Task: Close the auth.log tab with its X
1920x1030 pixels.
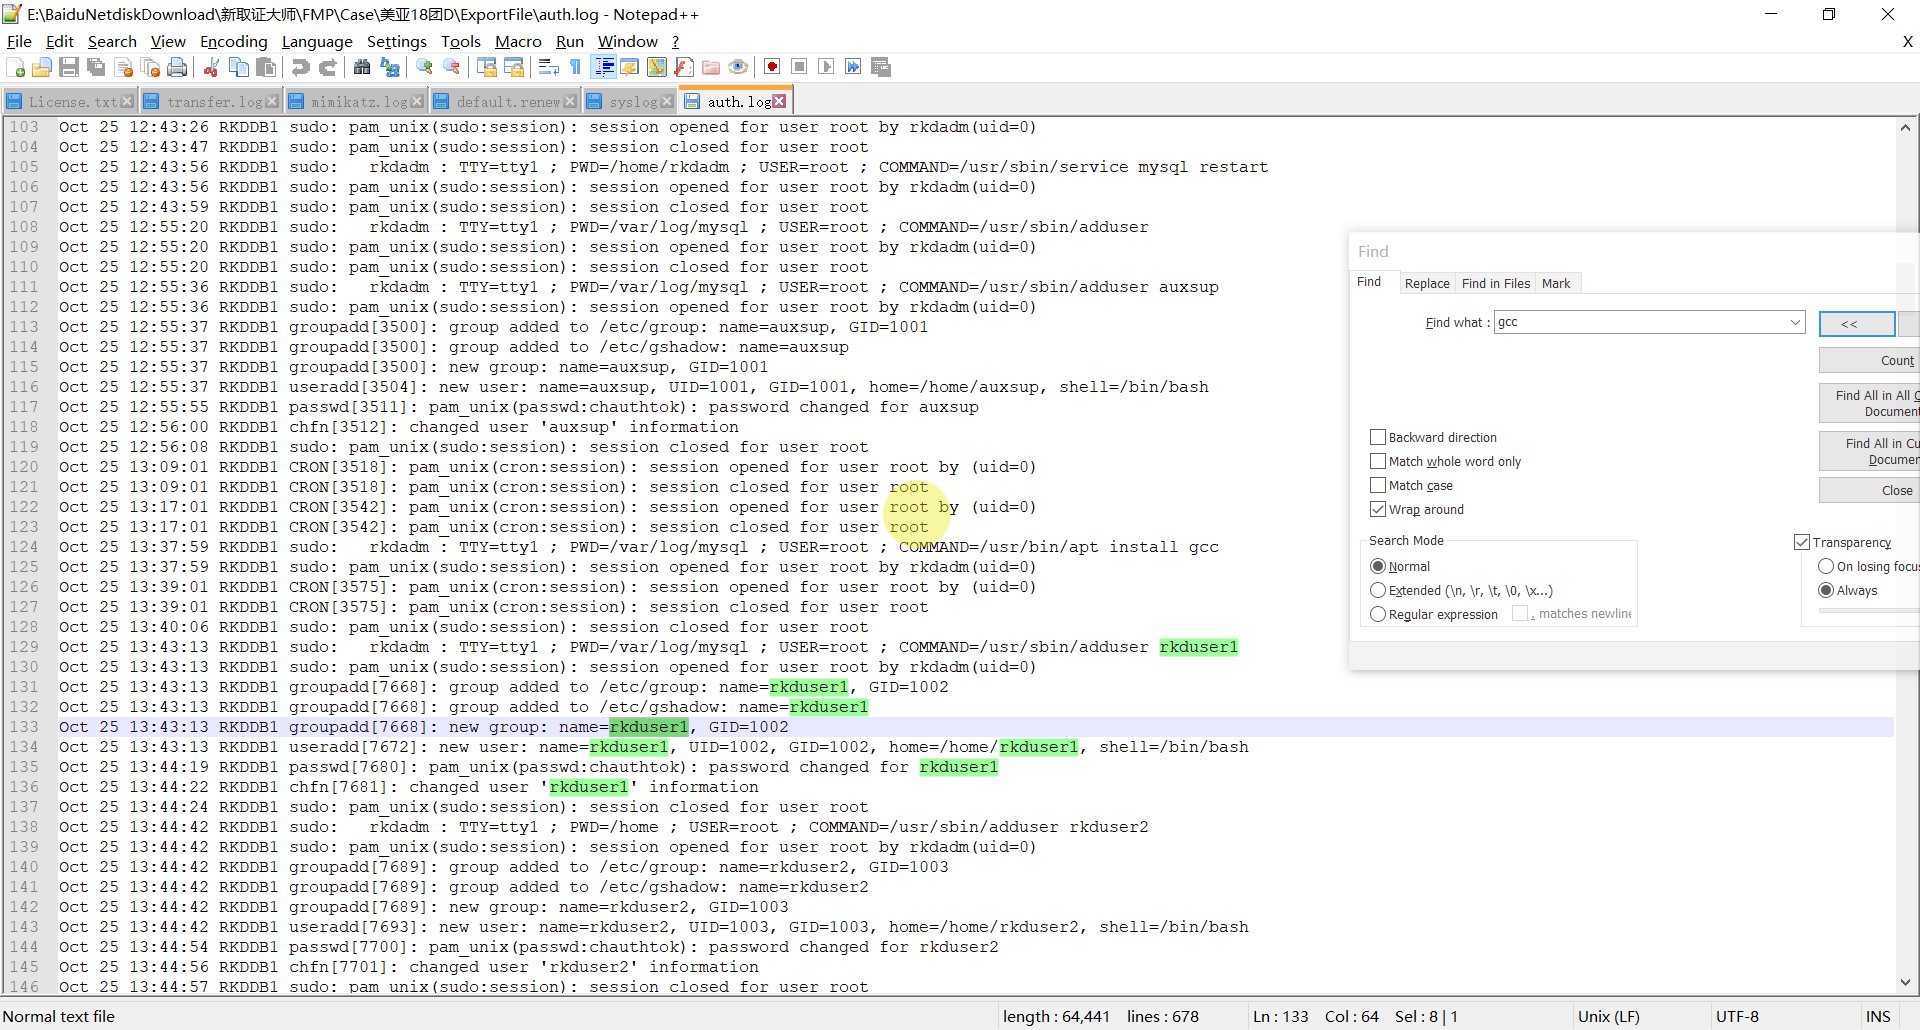Action: pyautogui.click(x=779, y=101)
